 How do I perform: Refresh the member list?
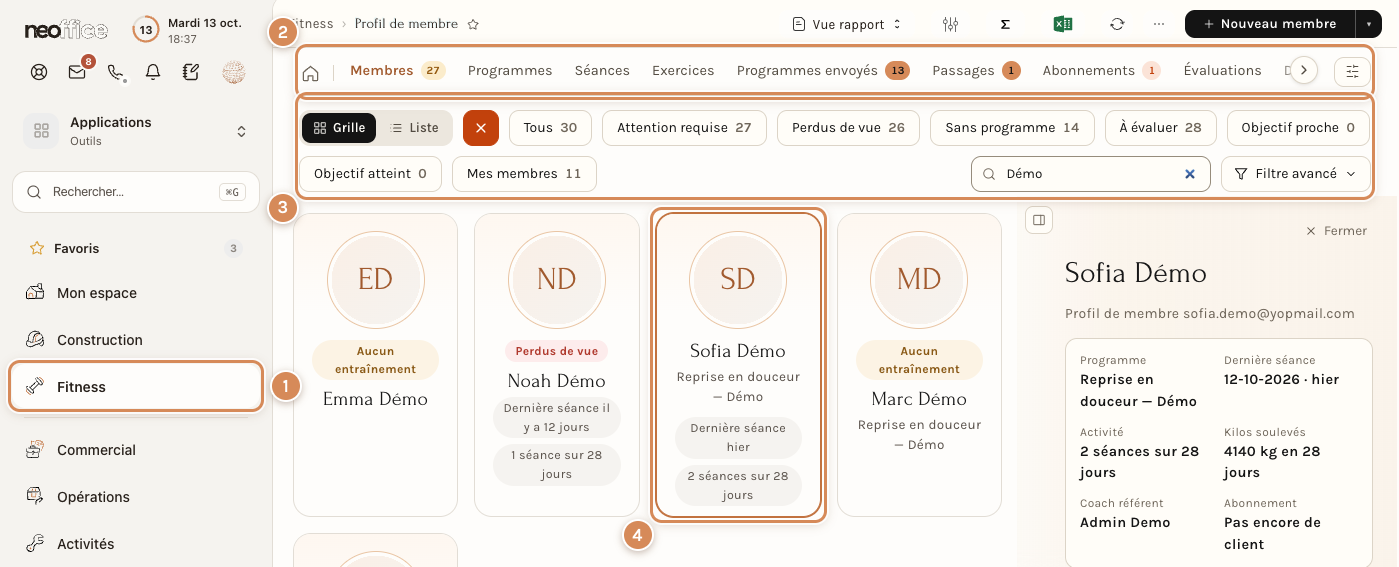pyautogui.click(x=1117, y=24)
